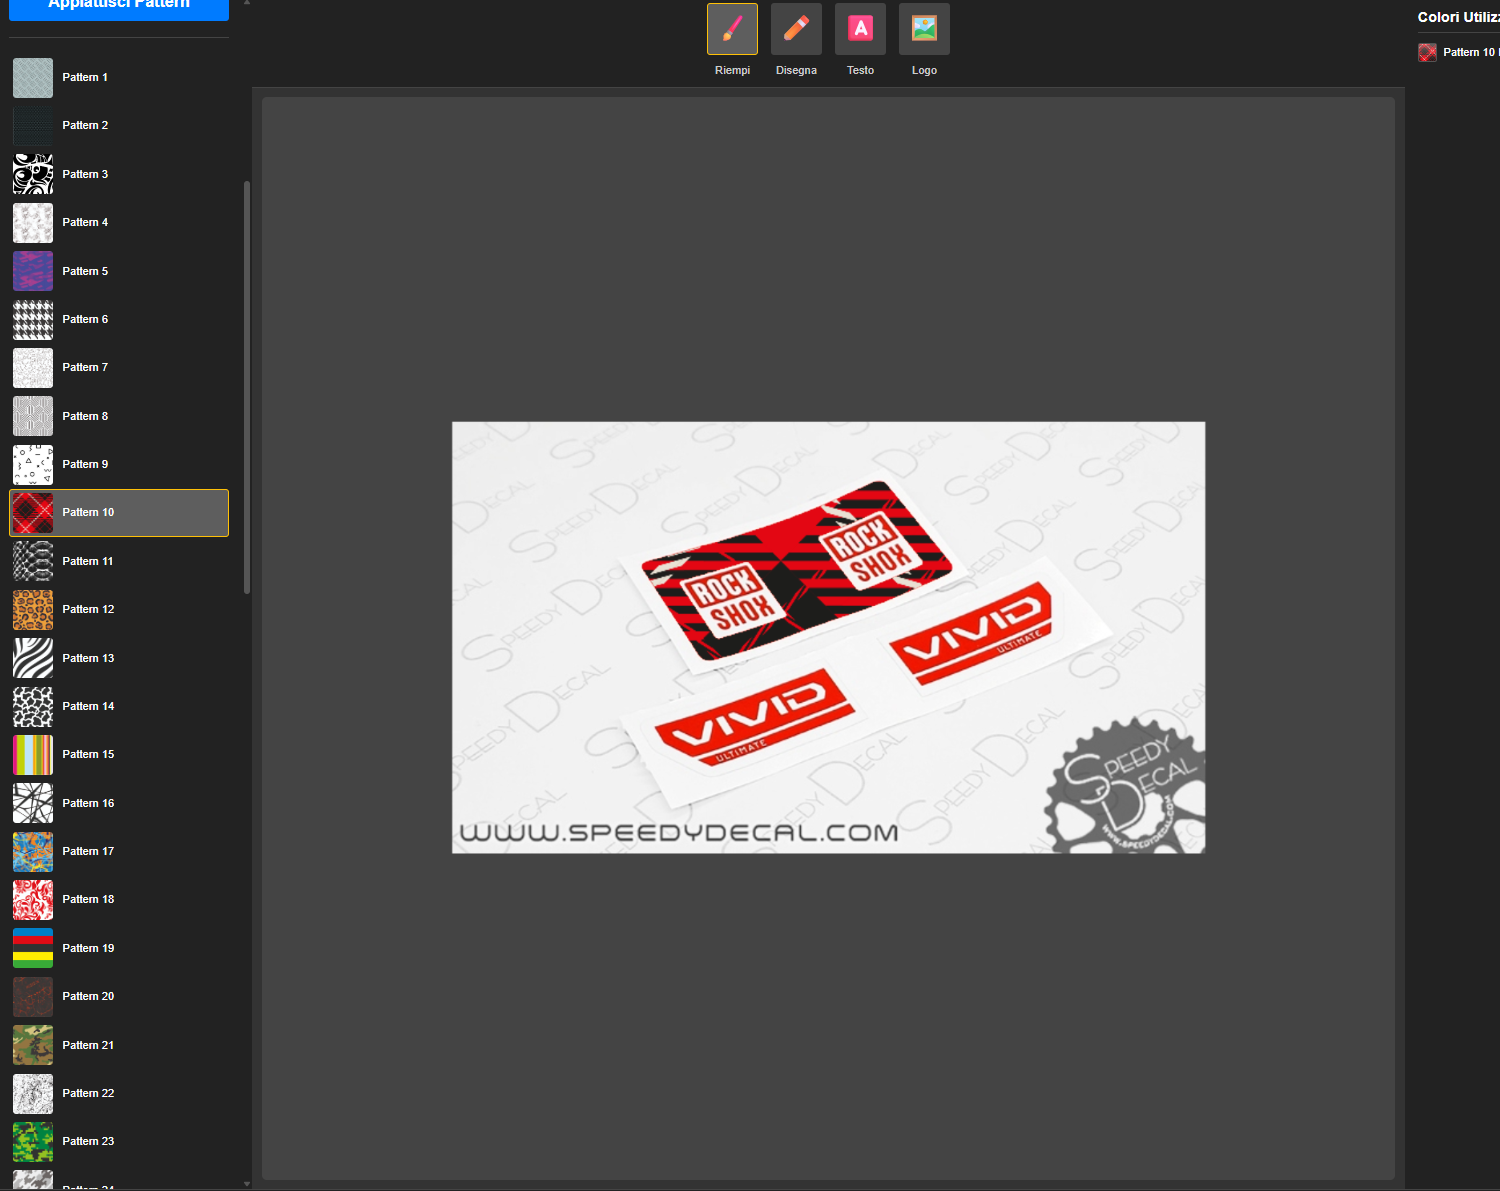Select Pattern 12 leopard thumbnail
Screen dimensions: 1500x1191
point(33,610)
